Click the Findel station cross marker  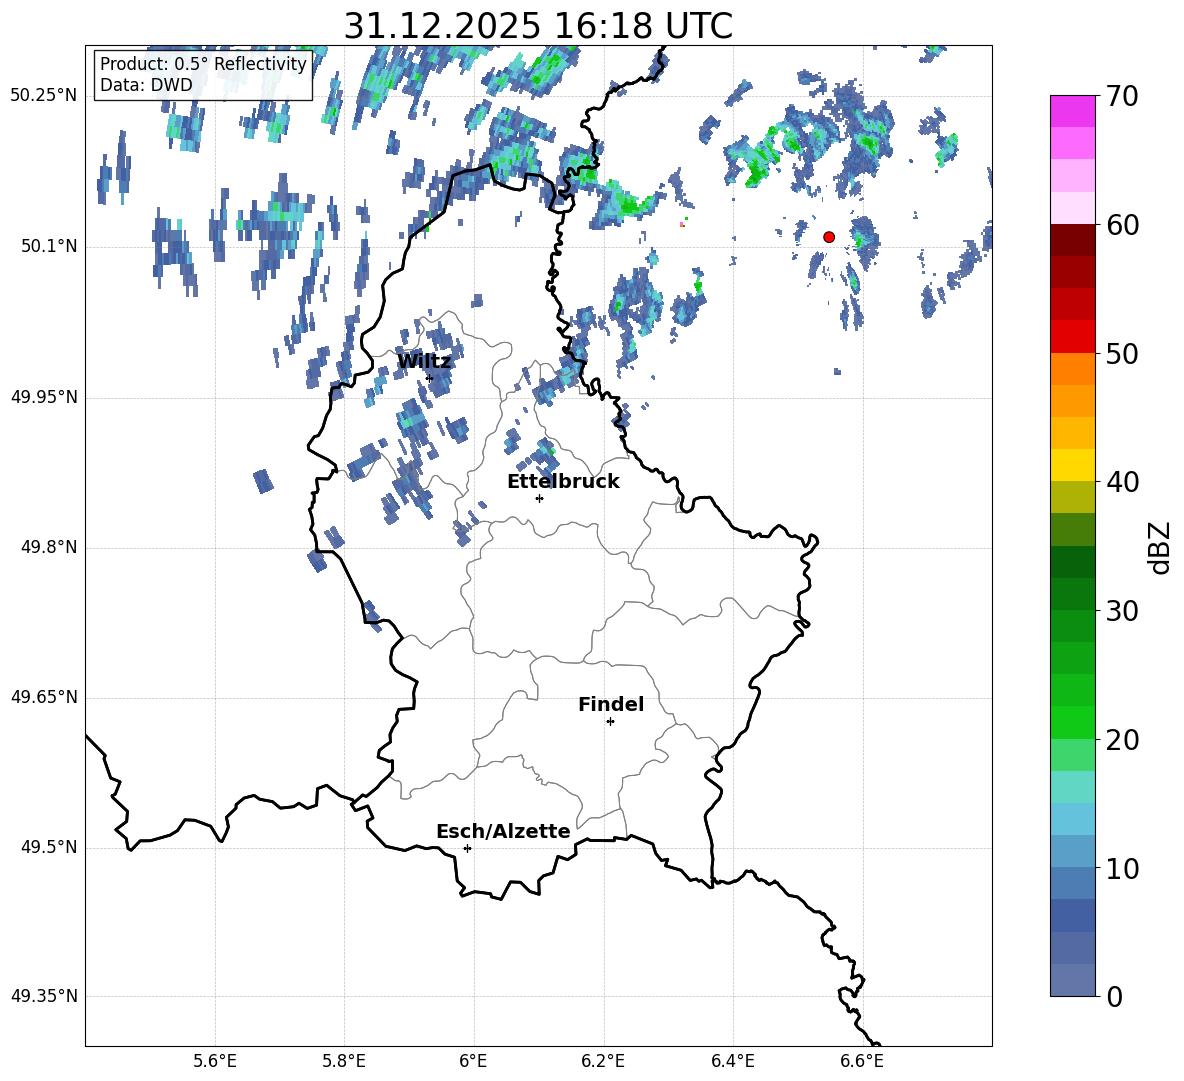pos(610,721)
